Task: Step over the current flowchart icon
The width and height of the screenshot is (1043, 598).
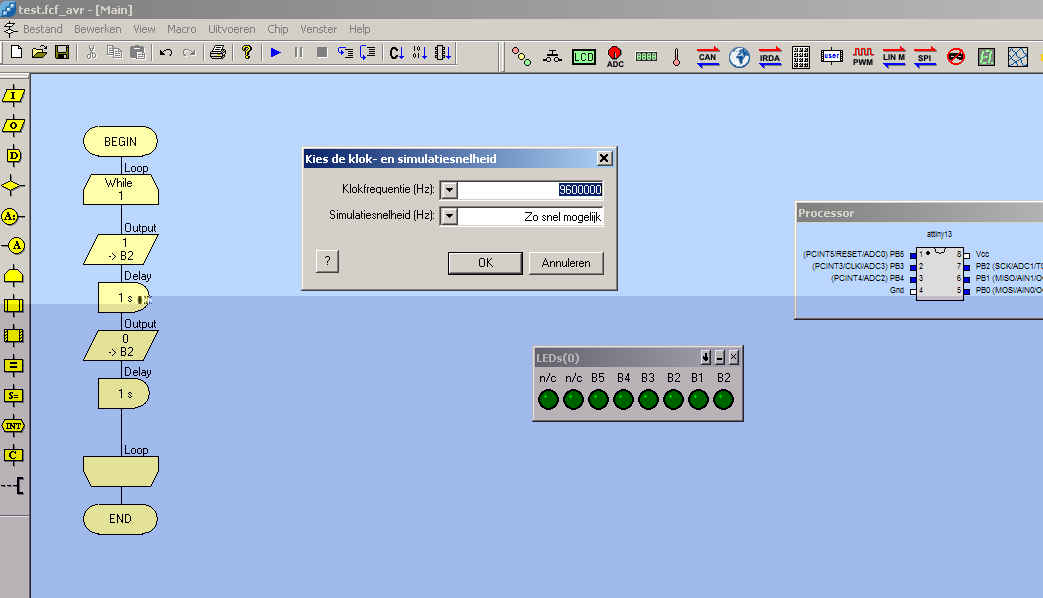Action: click(367, 53)
